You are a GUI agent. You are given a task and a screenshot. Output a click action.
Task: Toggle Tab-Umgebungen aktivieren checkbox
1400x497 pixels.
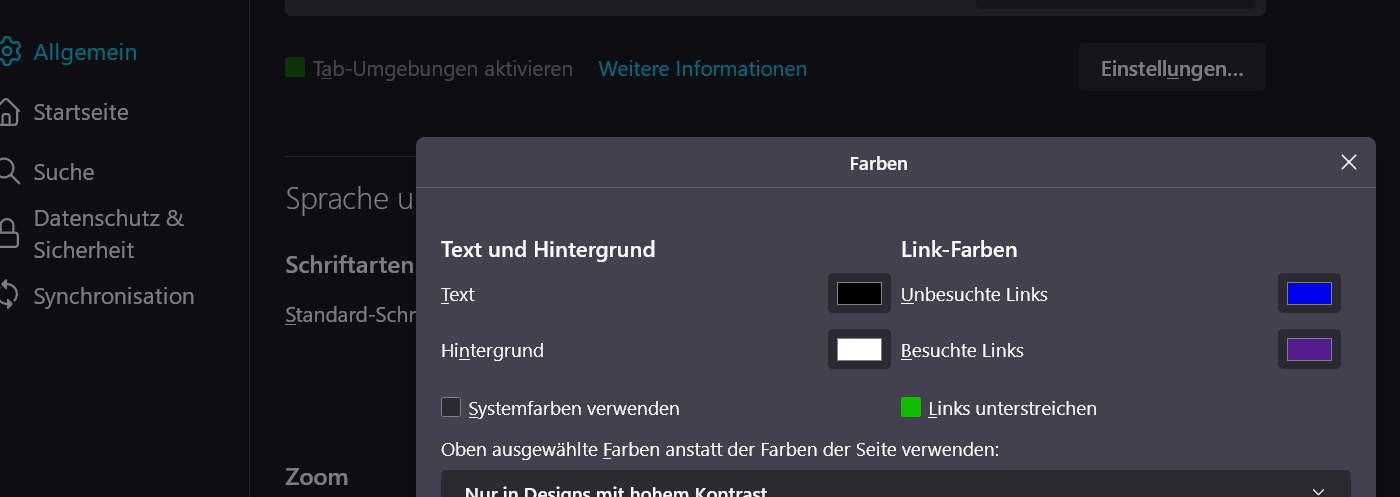pos(295,68)
